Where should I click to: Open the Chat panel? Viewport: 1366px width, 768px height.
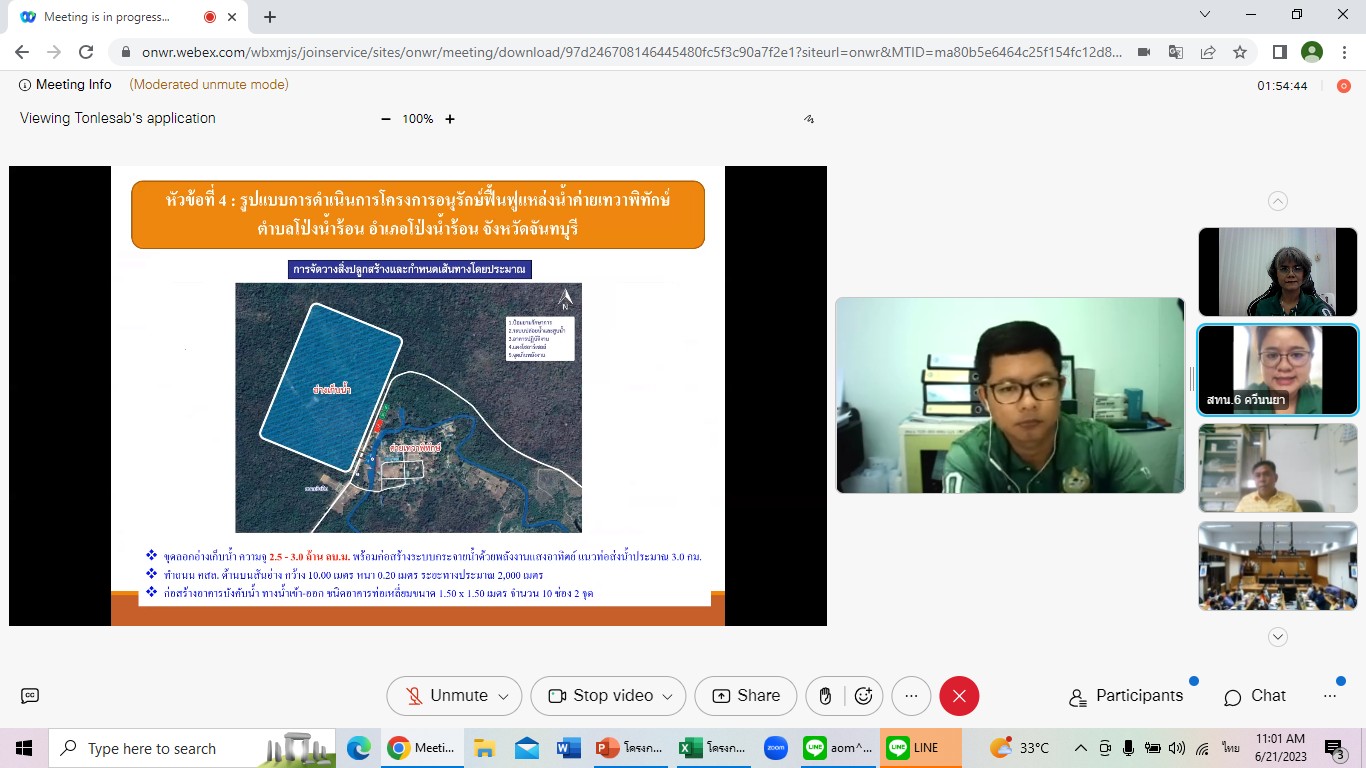(1255, 696)
